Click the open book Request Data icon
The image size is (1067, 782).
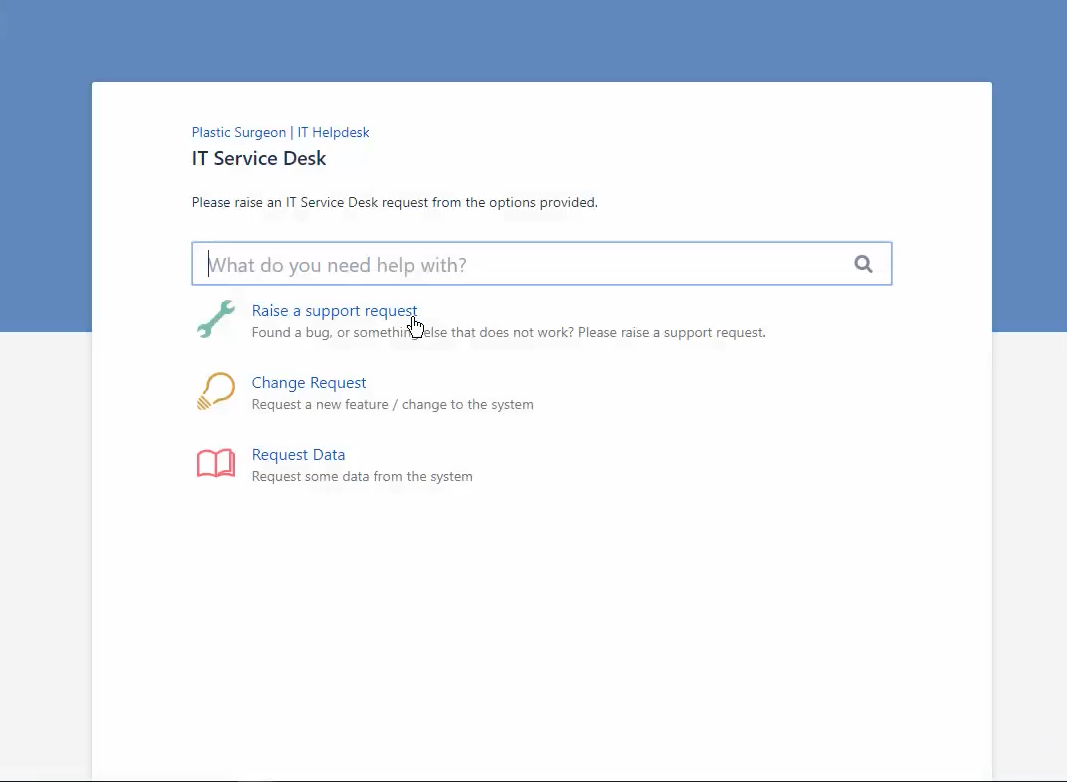[x=216, y=463]
